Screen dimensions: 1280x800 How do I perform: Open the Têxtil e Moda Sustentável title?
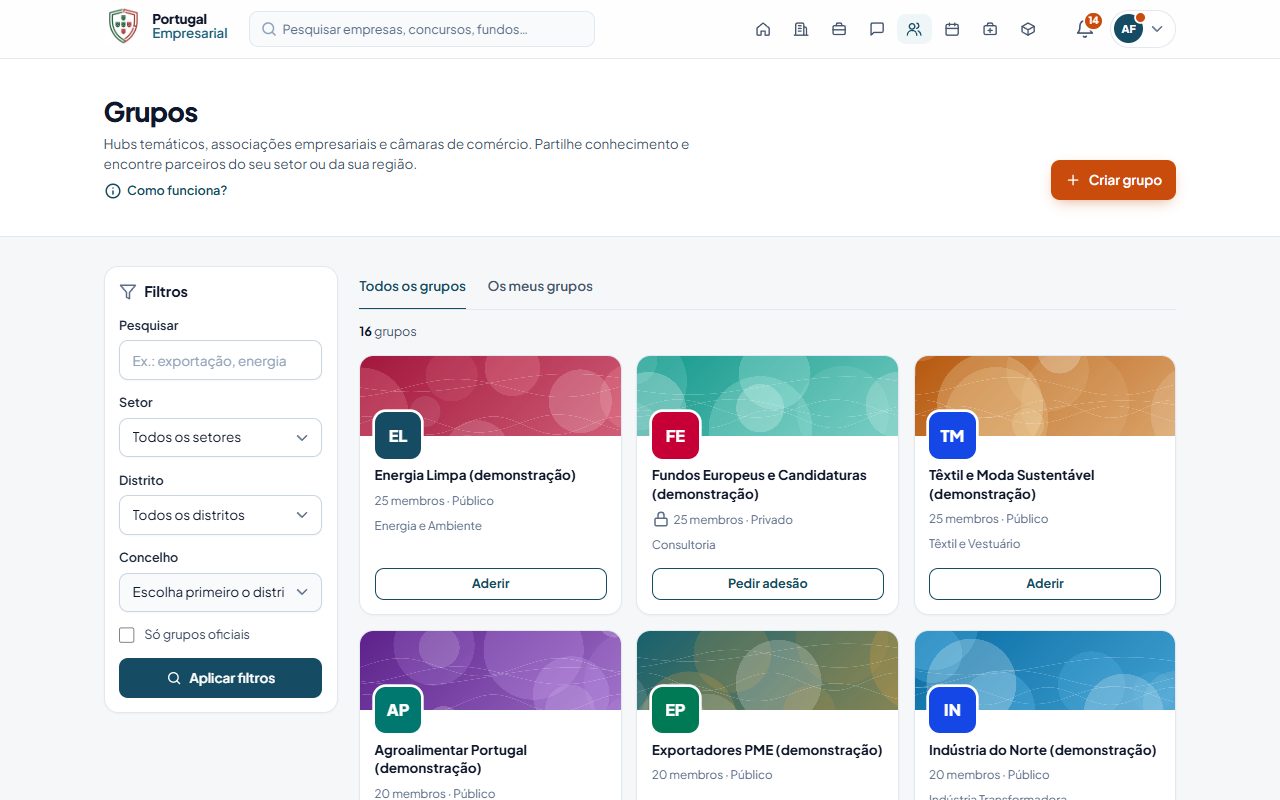tap(1012, 484)
